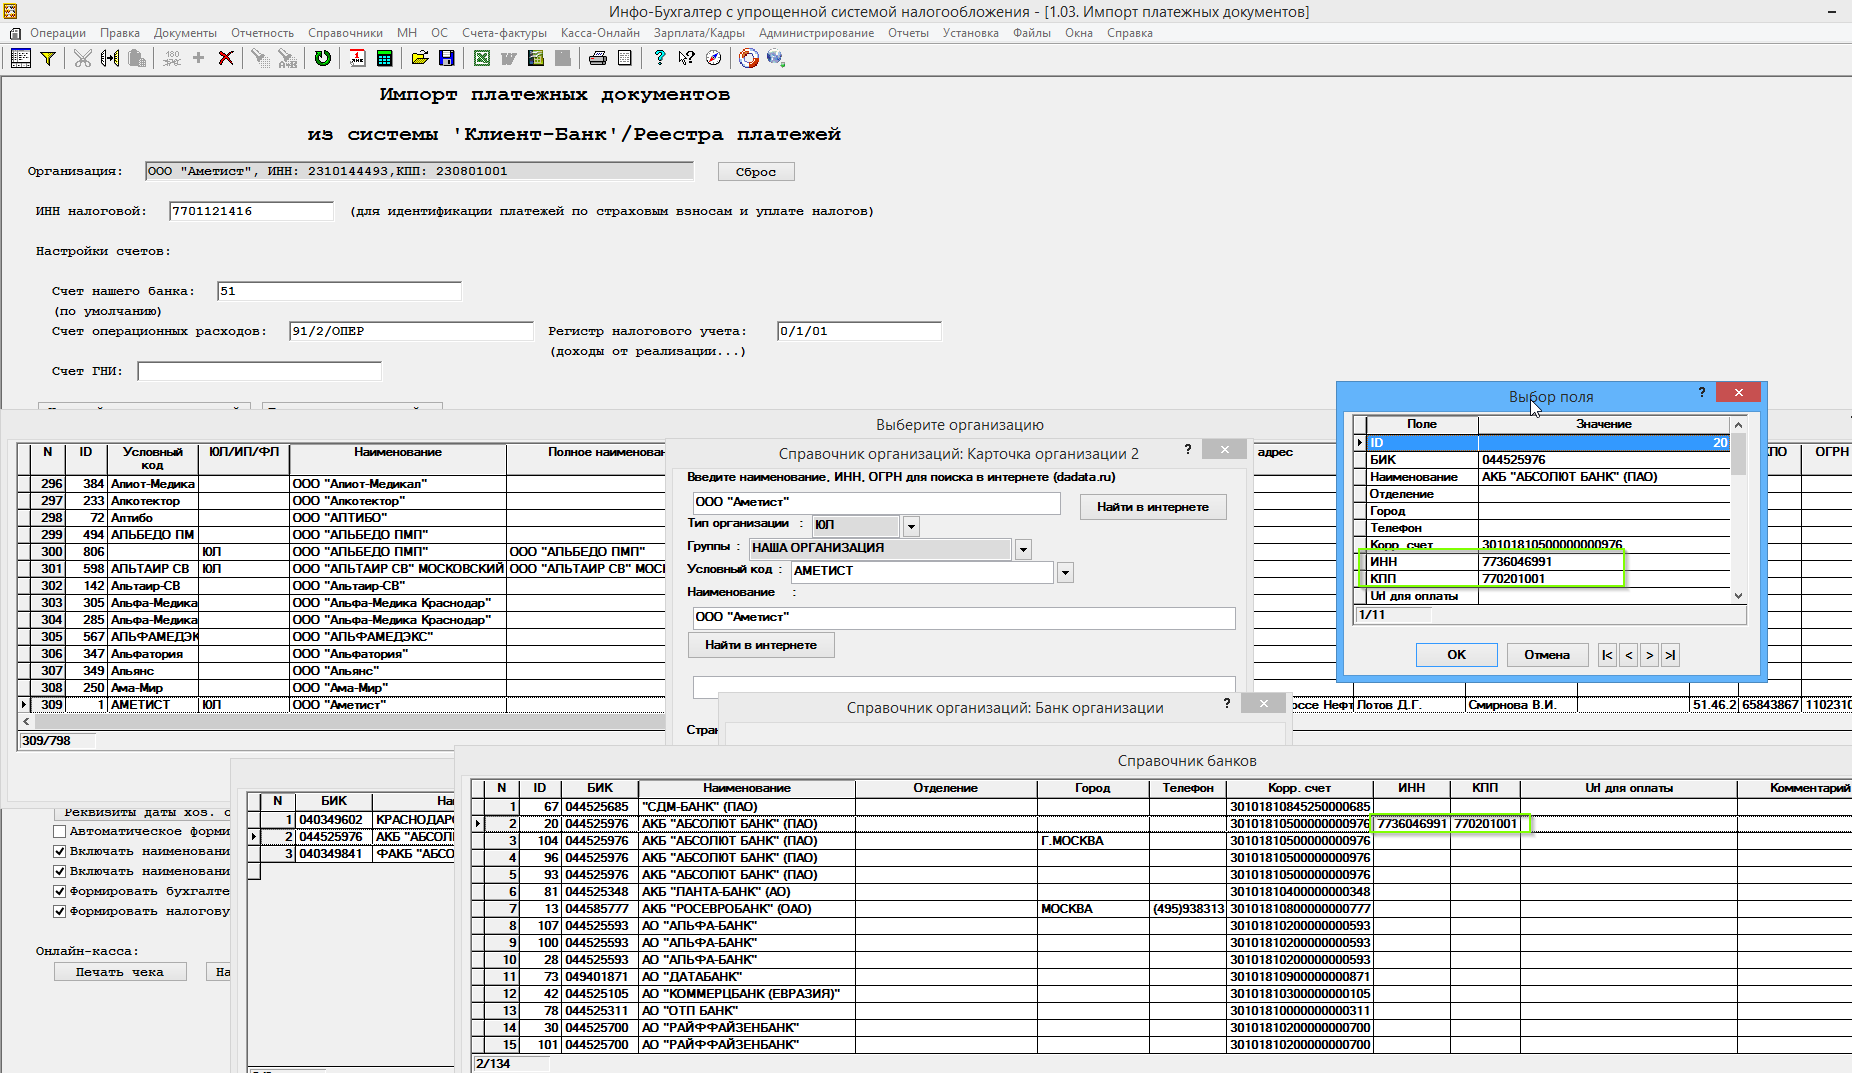Click the ИНН налоговой input field
Image resolution: width=1852 pixels, height=1073 pixels.
[x=251, y=211]
